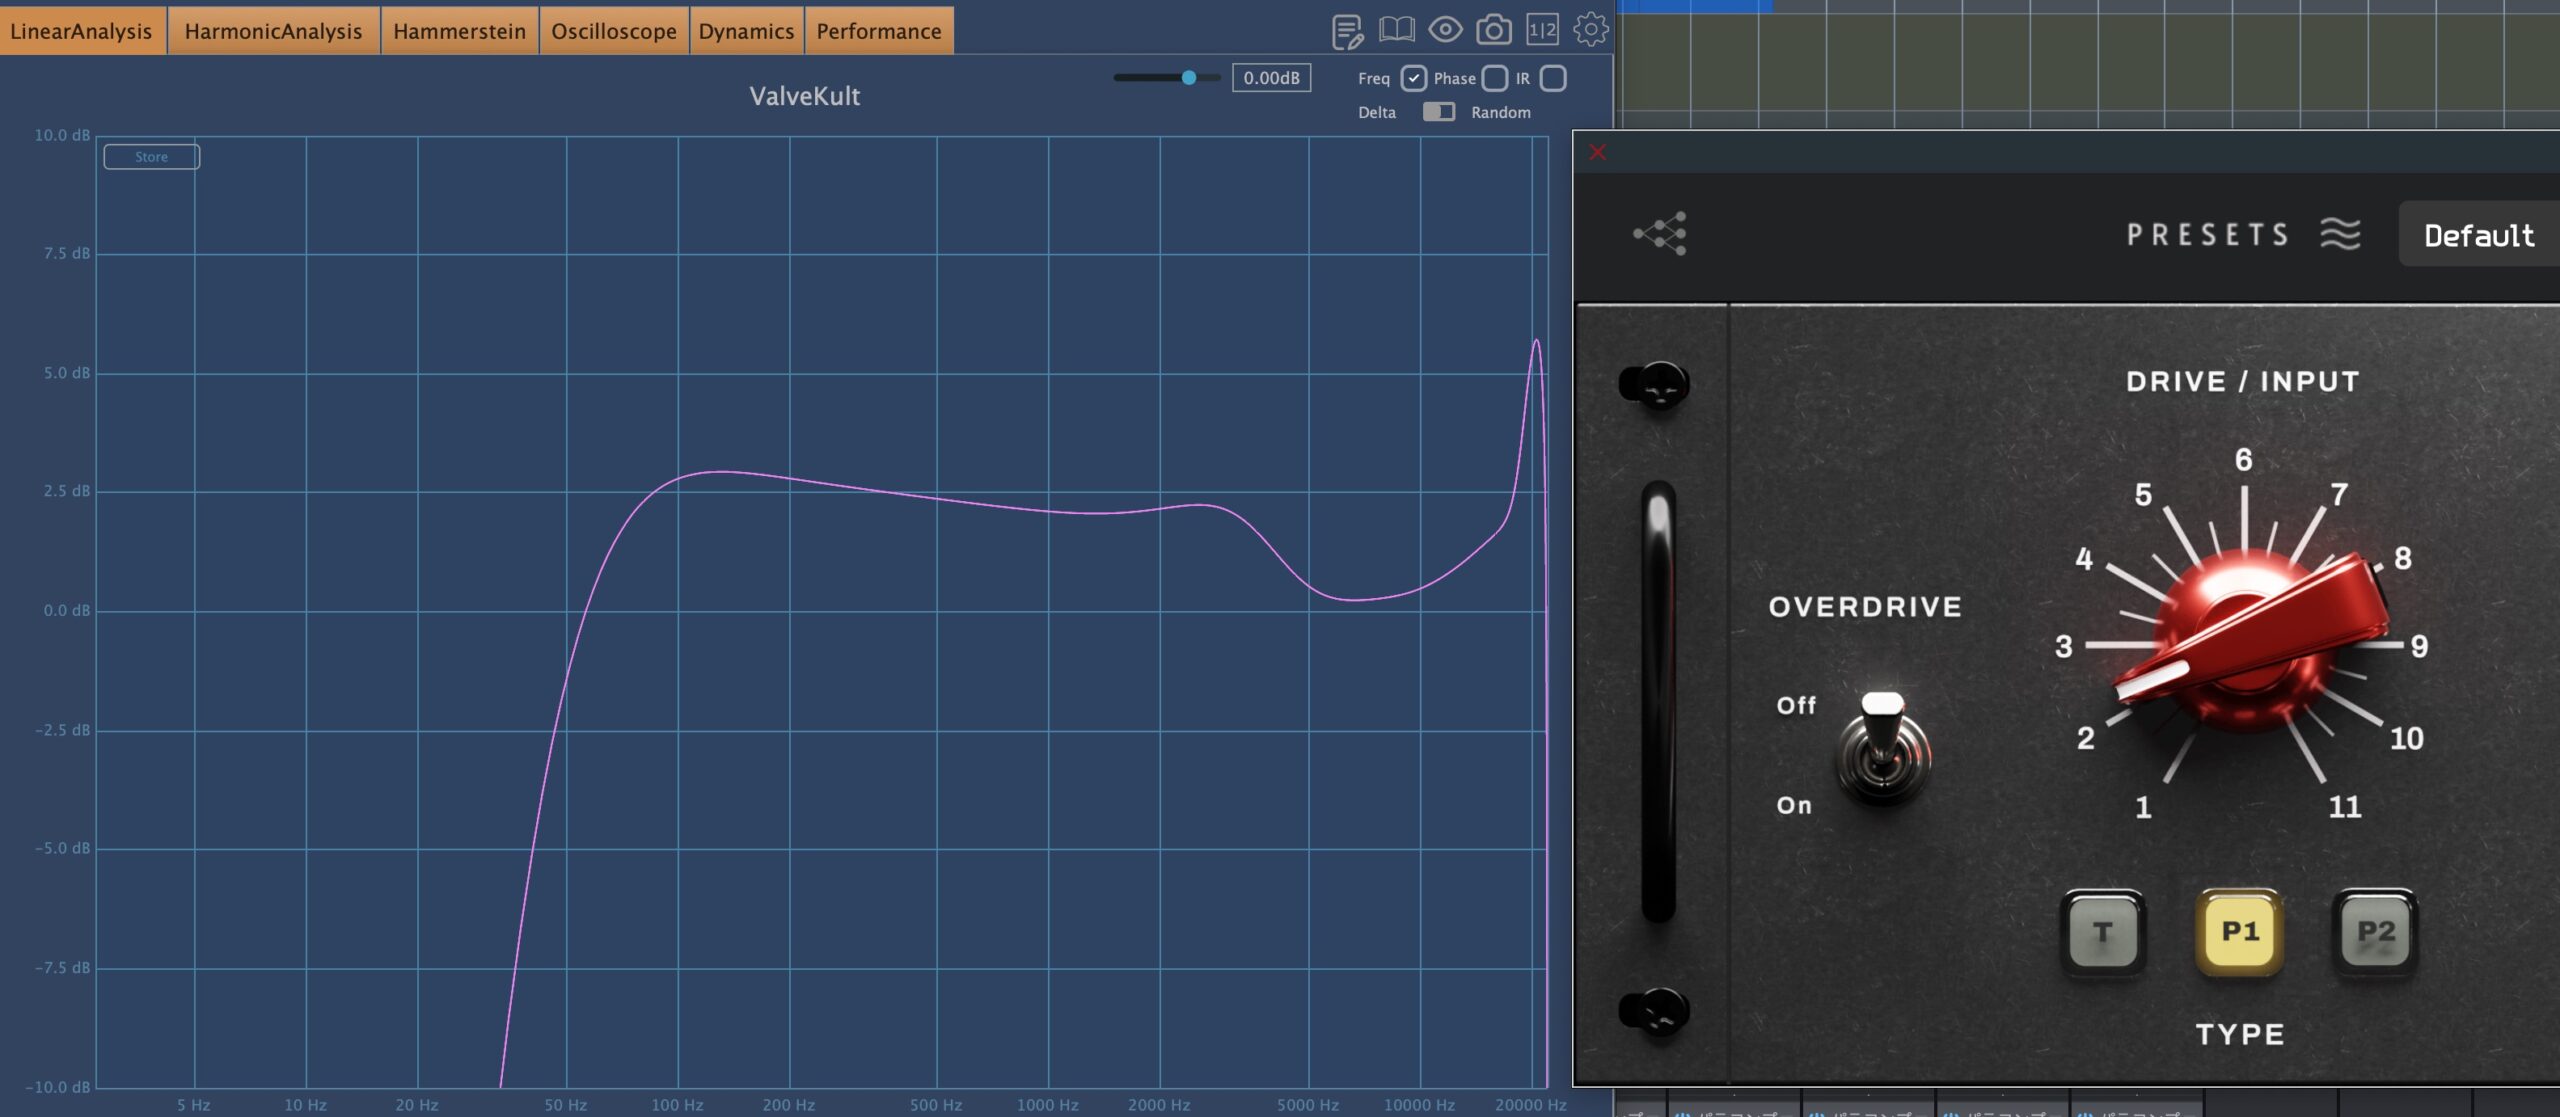2560x1117 pixels.
Task: Open the notes editor icon
Action: point(1347,31)
